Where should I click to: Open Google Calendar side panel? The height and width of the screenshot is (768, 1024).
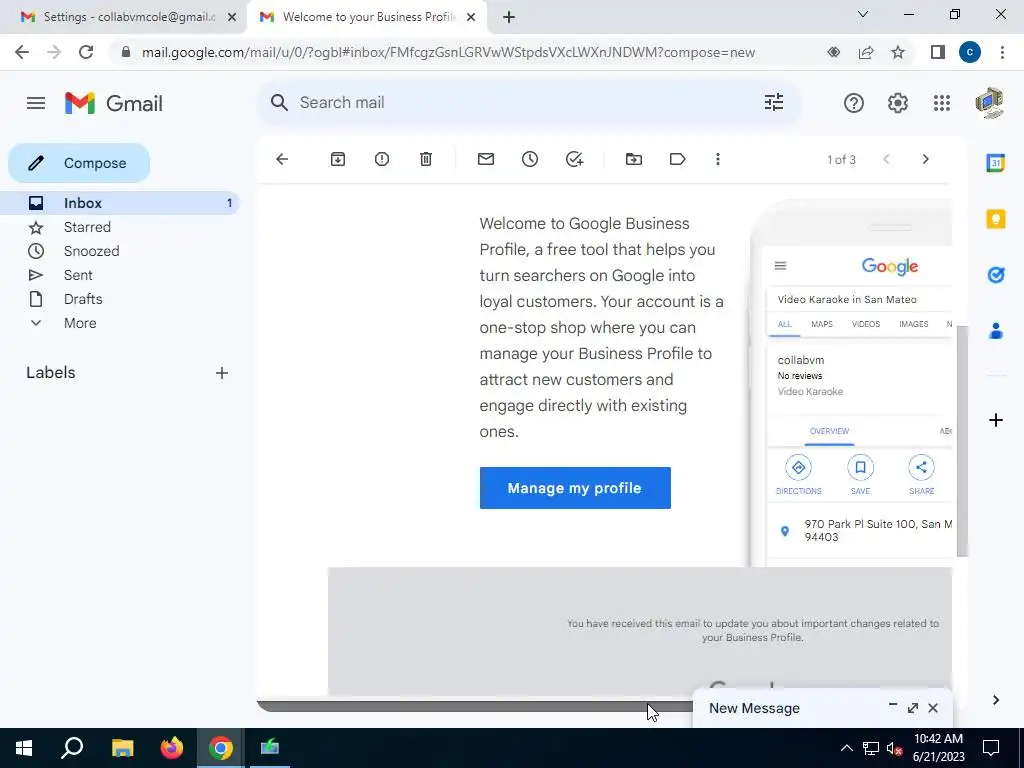point(996,163)
